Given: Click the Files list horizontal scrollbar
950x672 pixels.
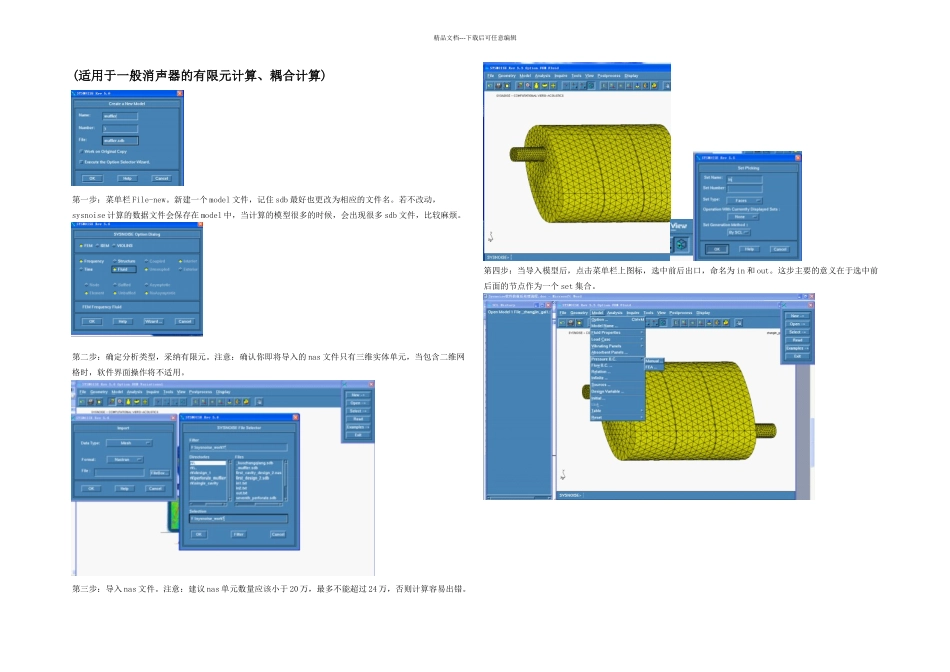Looking at the screenshot, I should 259,504.
